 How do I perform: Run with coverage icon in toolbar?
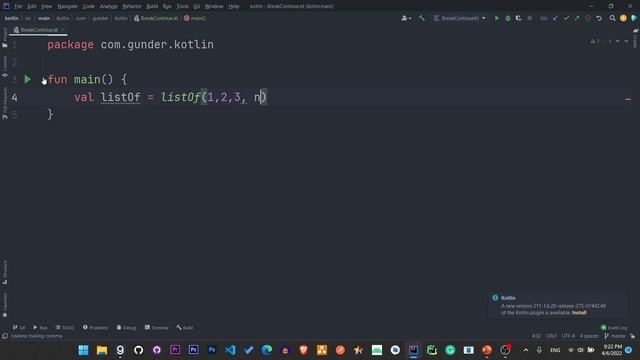pyautogui.click(x=518, y=18)
